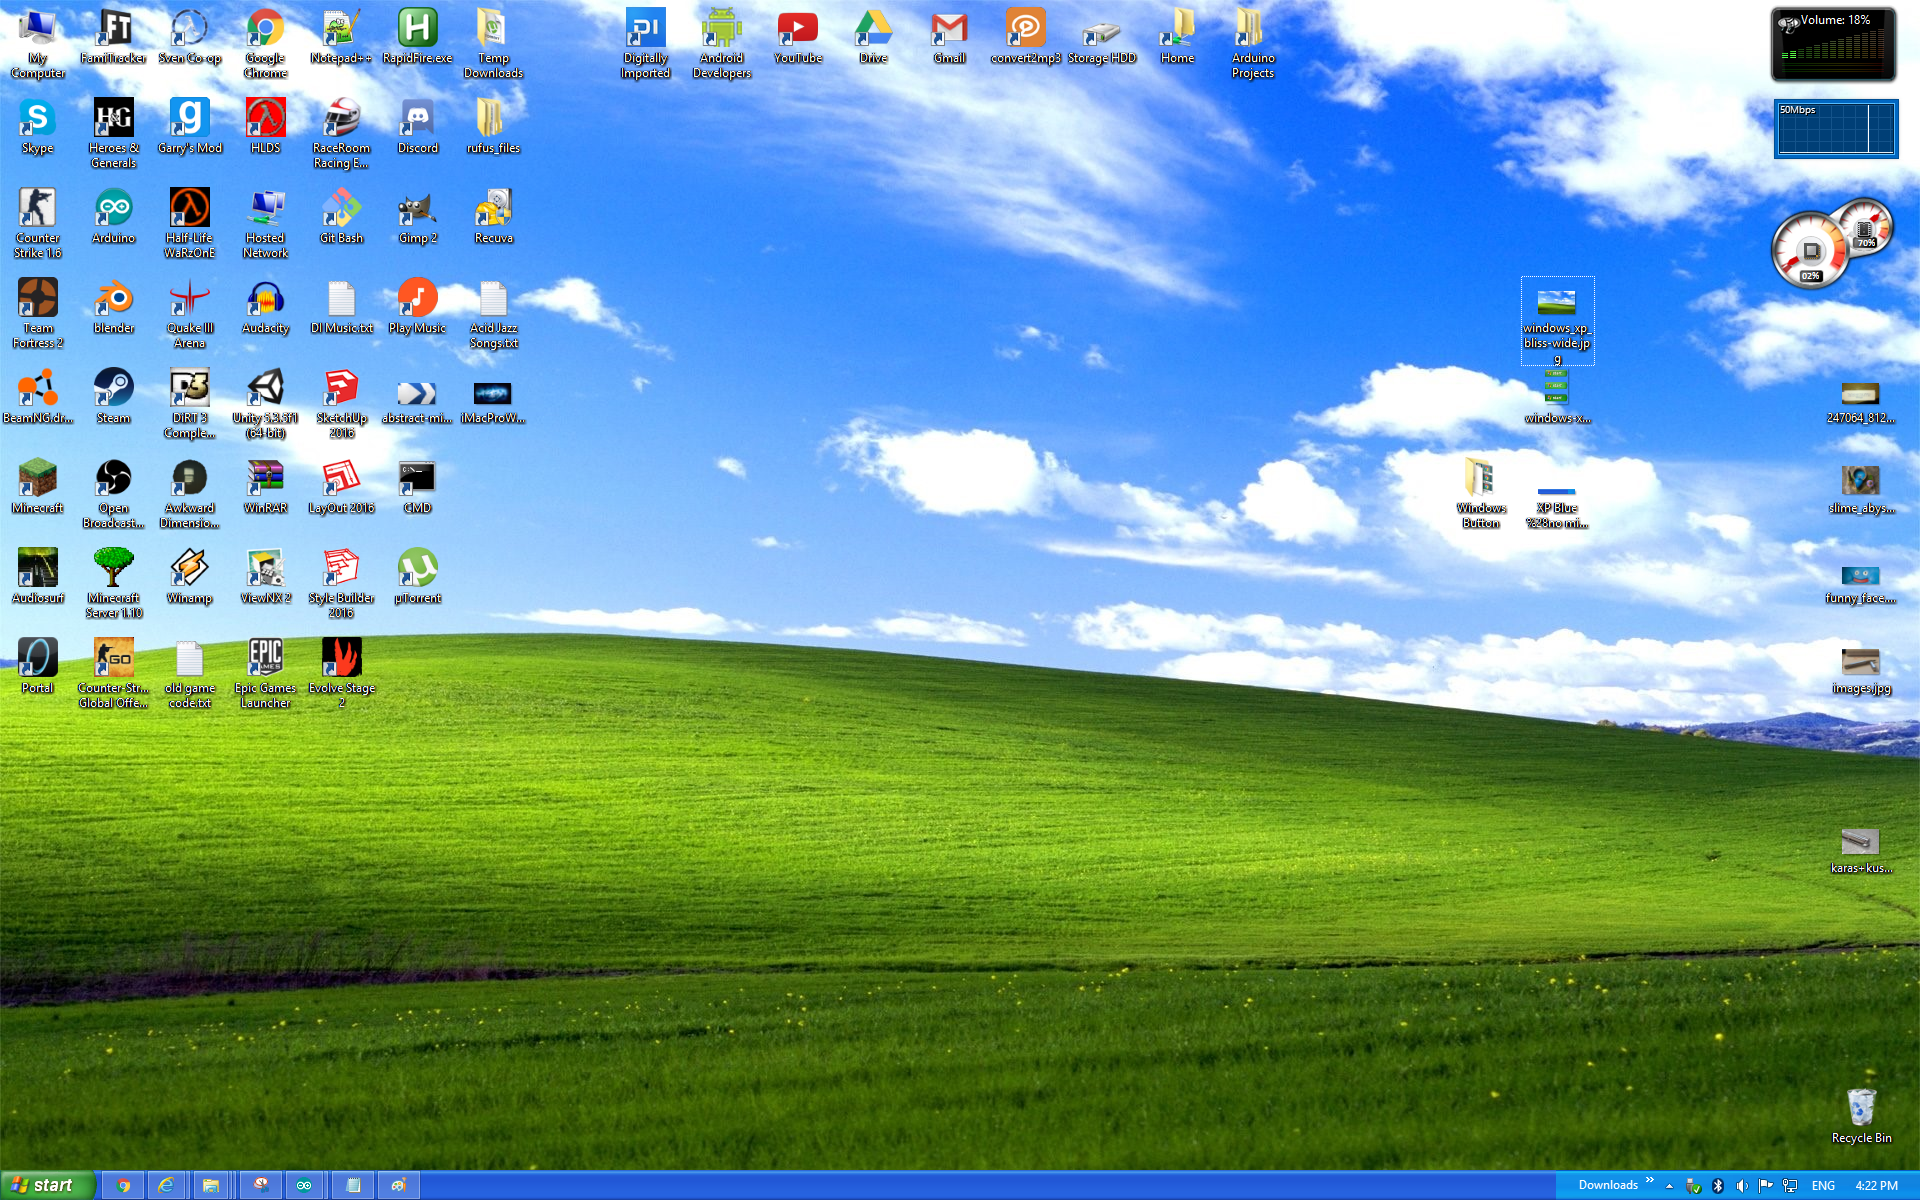1920x1200 pixels.
Task: Open the Audacity shortcut icon
Action: [x=265, y=299]
